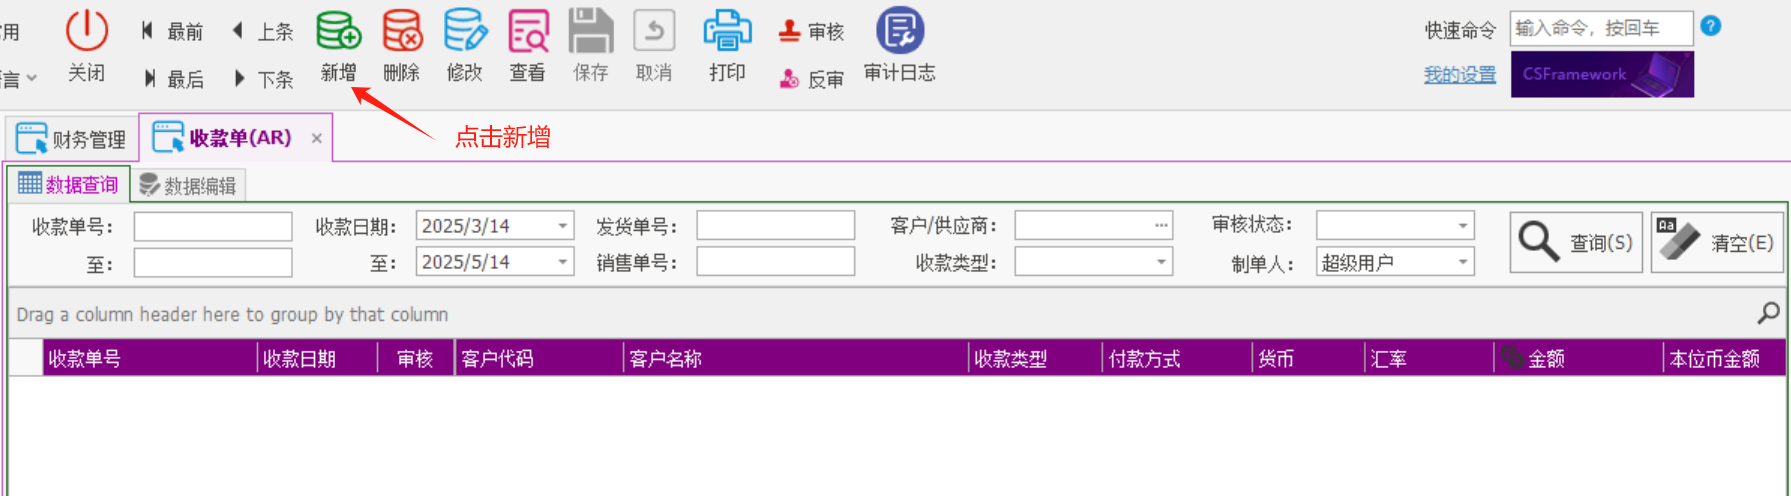
Task: Click the 收款单号 start input field
Action: pos(213,226)
